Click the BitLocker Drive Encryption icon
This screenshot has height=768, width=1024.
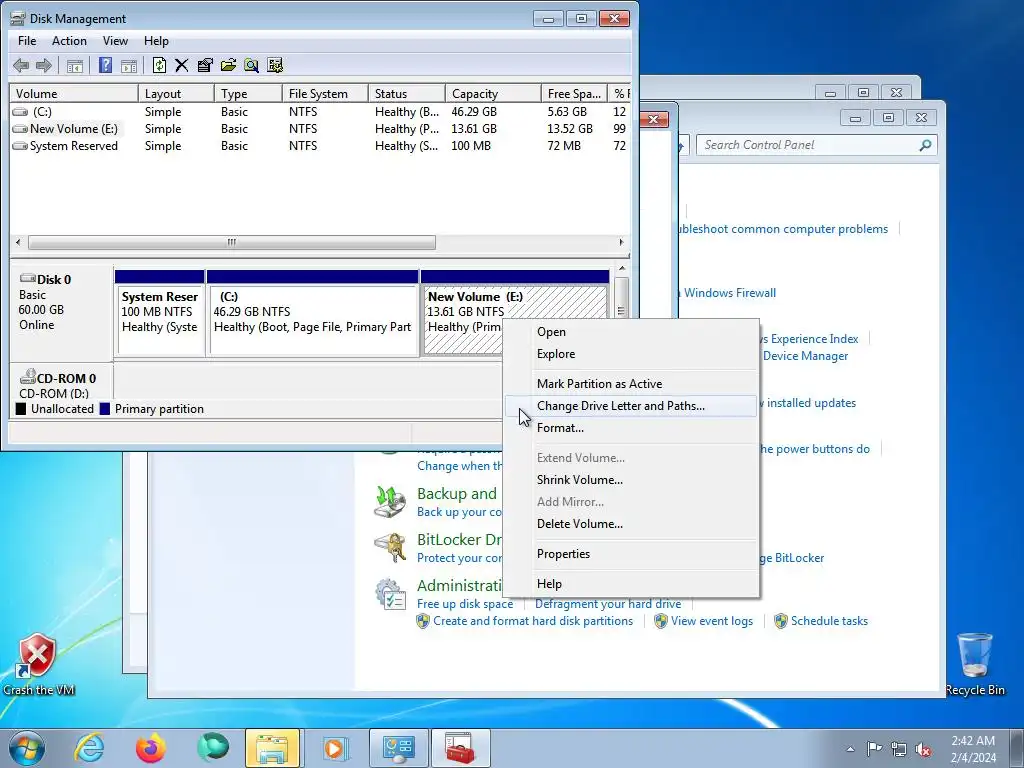tap(391, 547)
